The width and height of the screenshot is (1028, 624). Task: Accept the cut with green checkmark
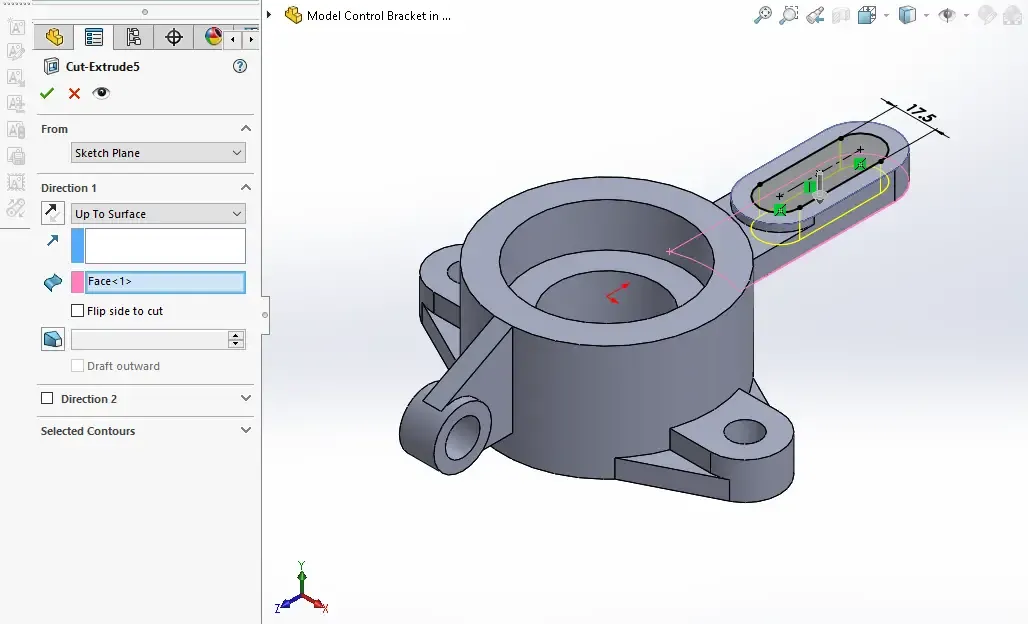(47, 94)
